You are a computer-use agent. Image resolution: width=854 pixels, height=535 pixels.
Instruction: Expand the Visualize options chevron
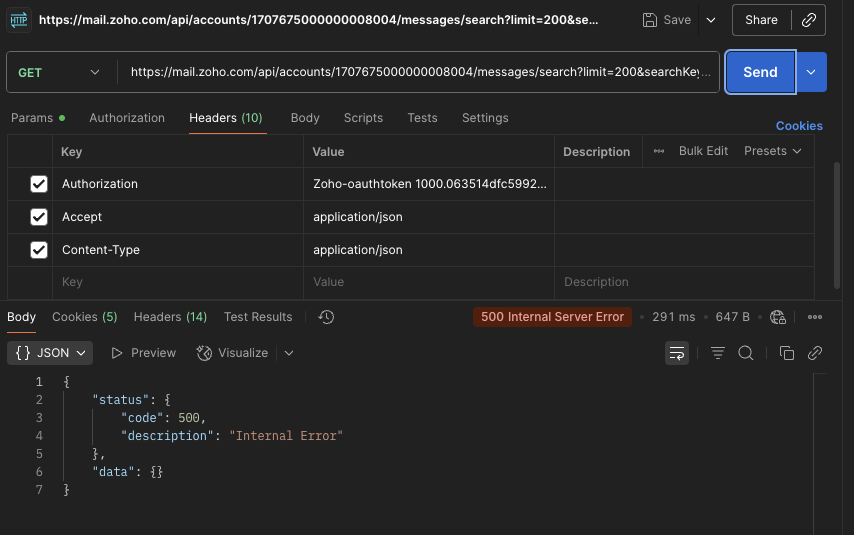pos(289,353)
